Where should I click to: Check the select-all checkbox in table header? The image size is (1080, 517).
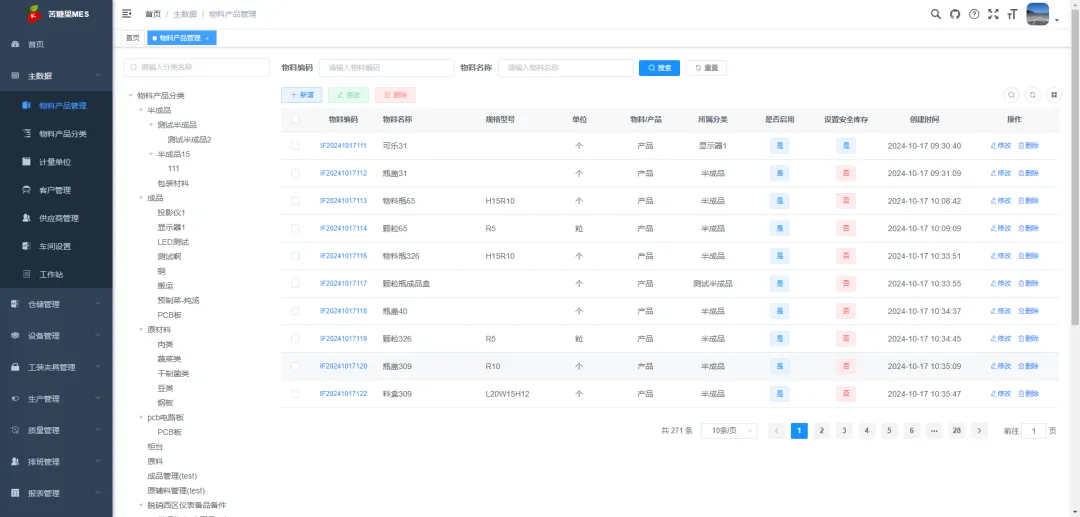295,119
